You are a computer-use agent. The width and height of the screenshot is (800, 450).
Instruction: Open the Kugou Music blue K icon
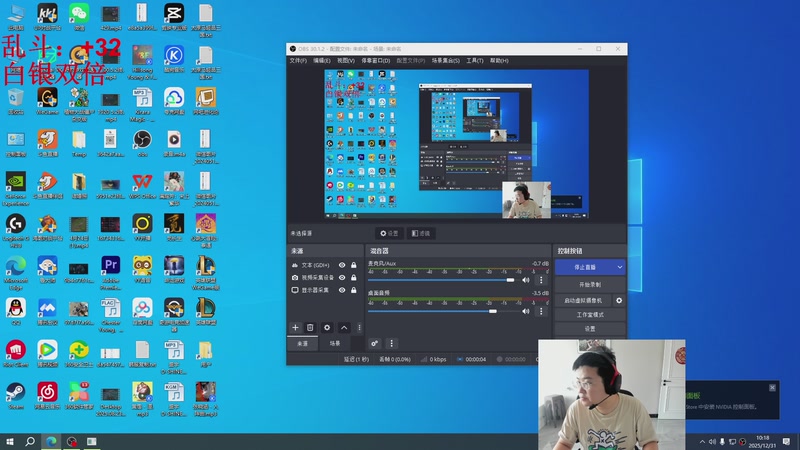pos(173,59)
